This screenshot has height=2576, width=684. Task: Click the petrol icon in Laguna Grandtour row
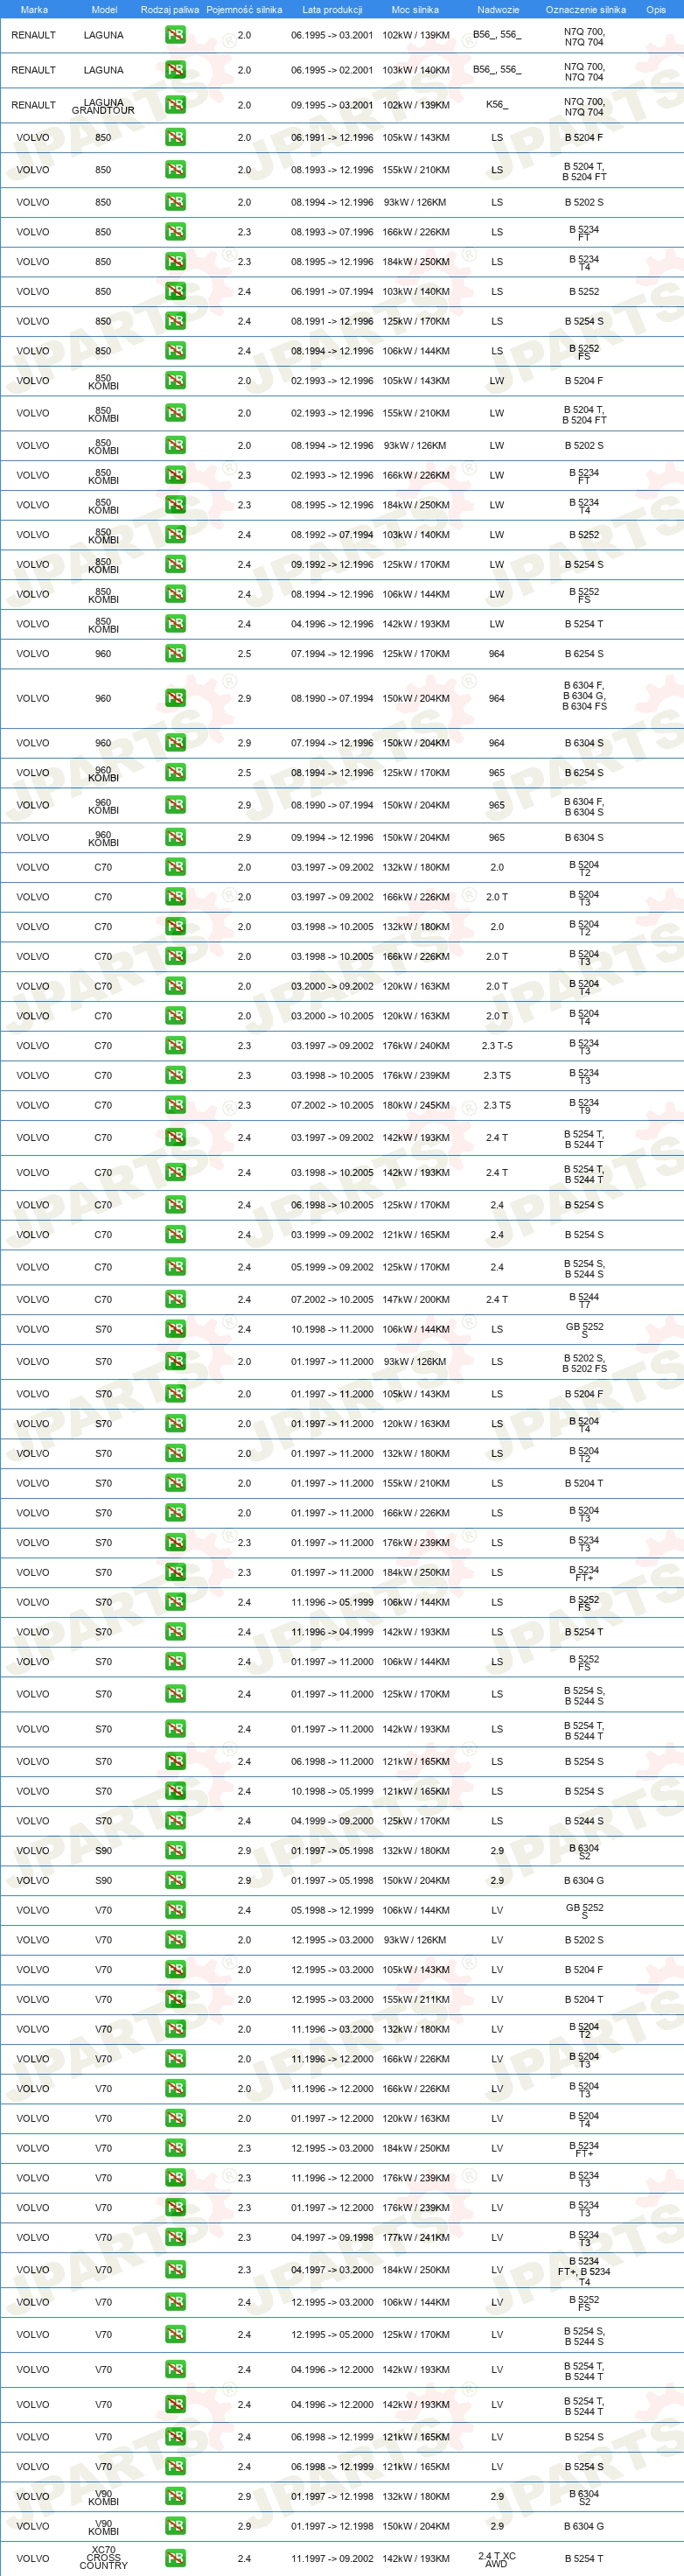(175, 105)
